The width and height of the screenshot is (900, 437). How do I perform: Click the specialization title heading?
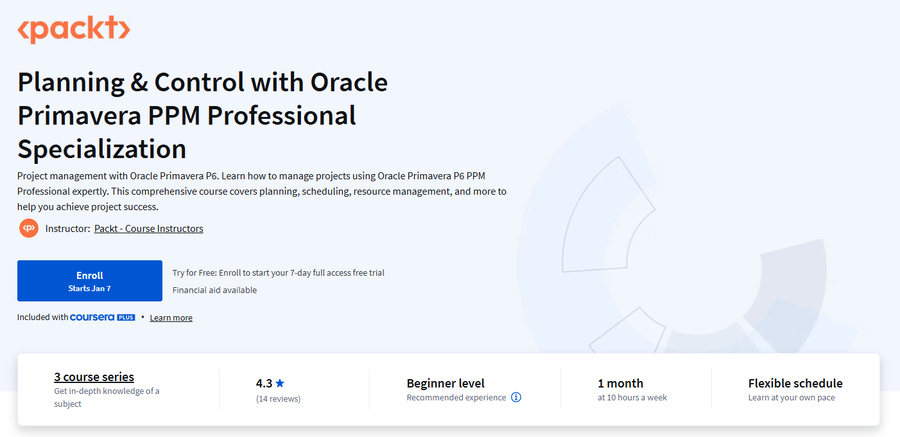[203, 116]
